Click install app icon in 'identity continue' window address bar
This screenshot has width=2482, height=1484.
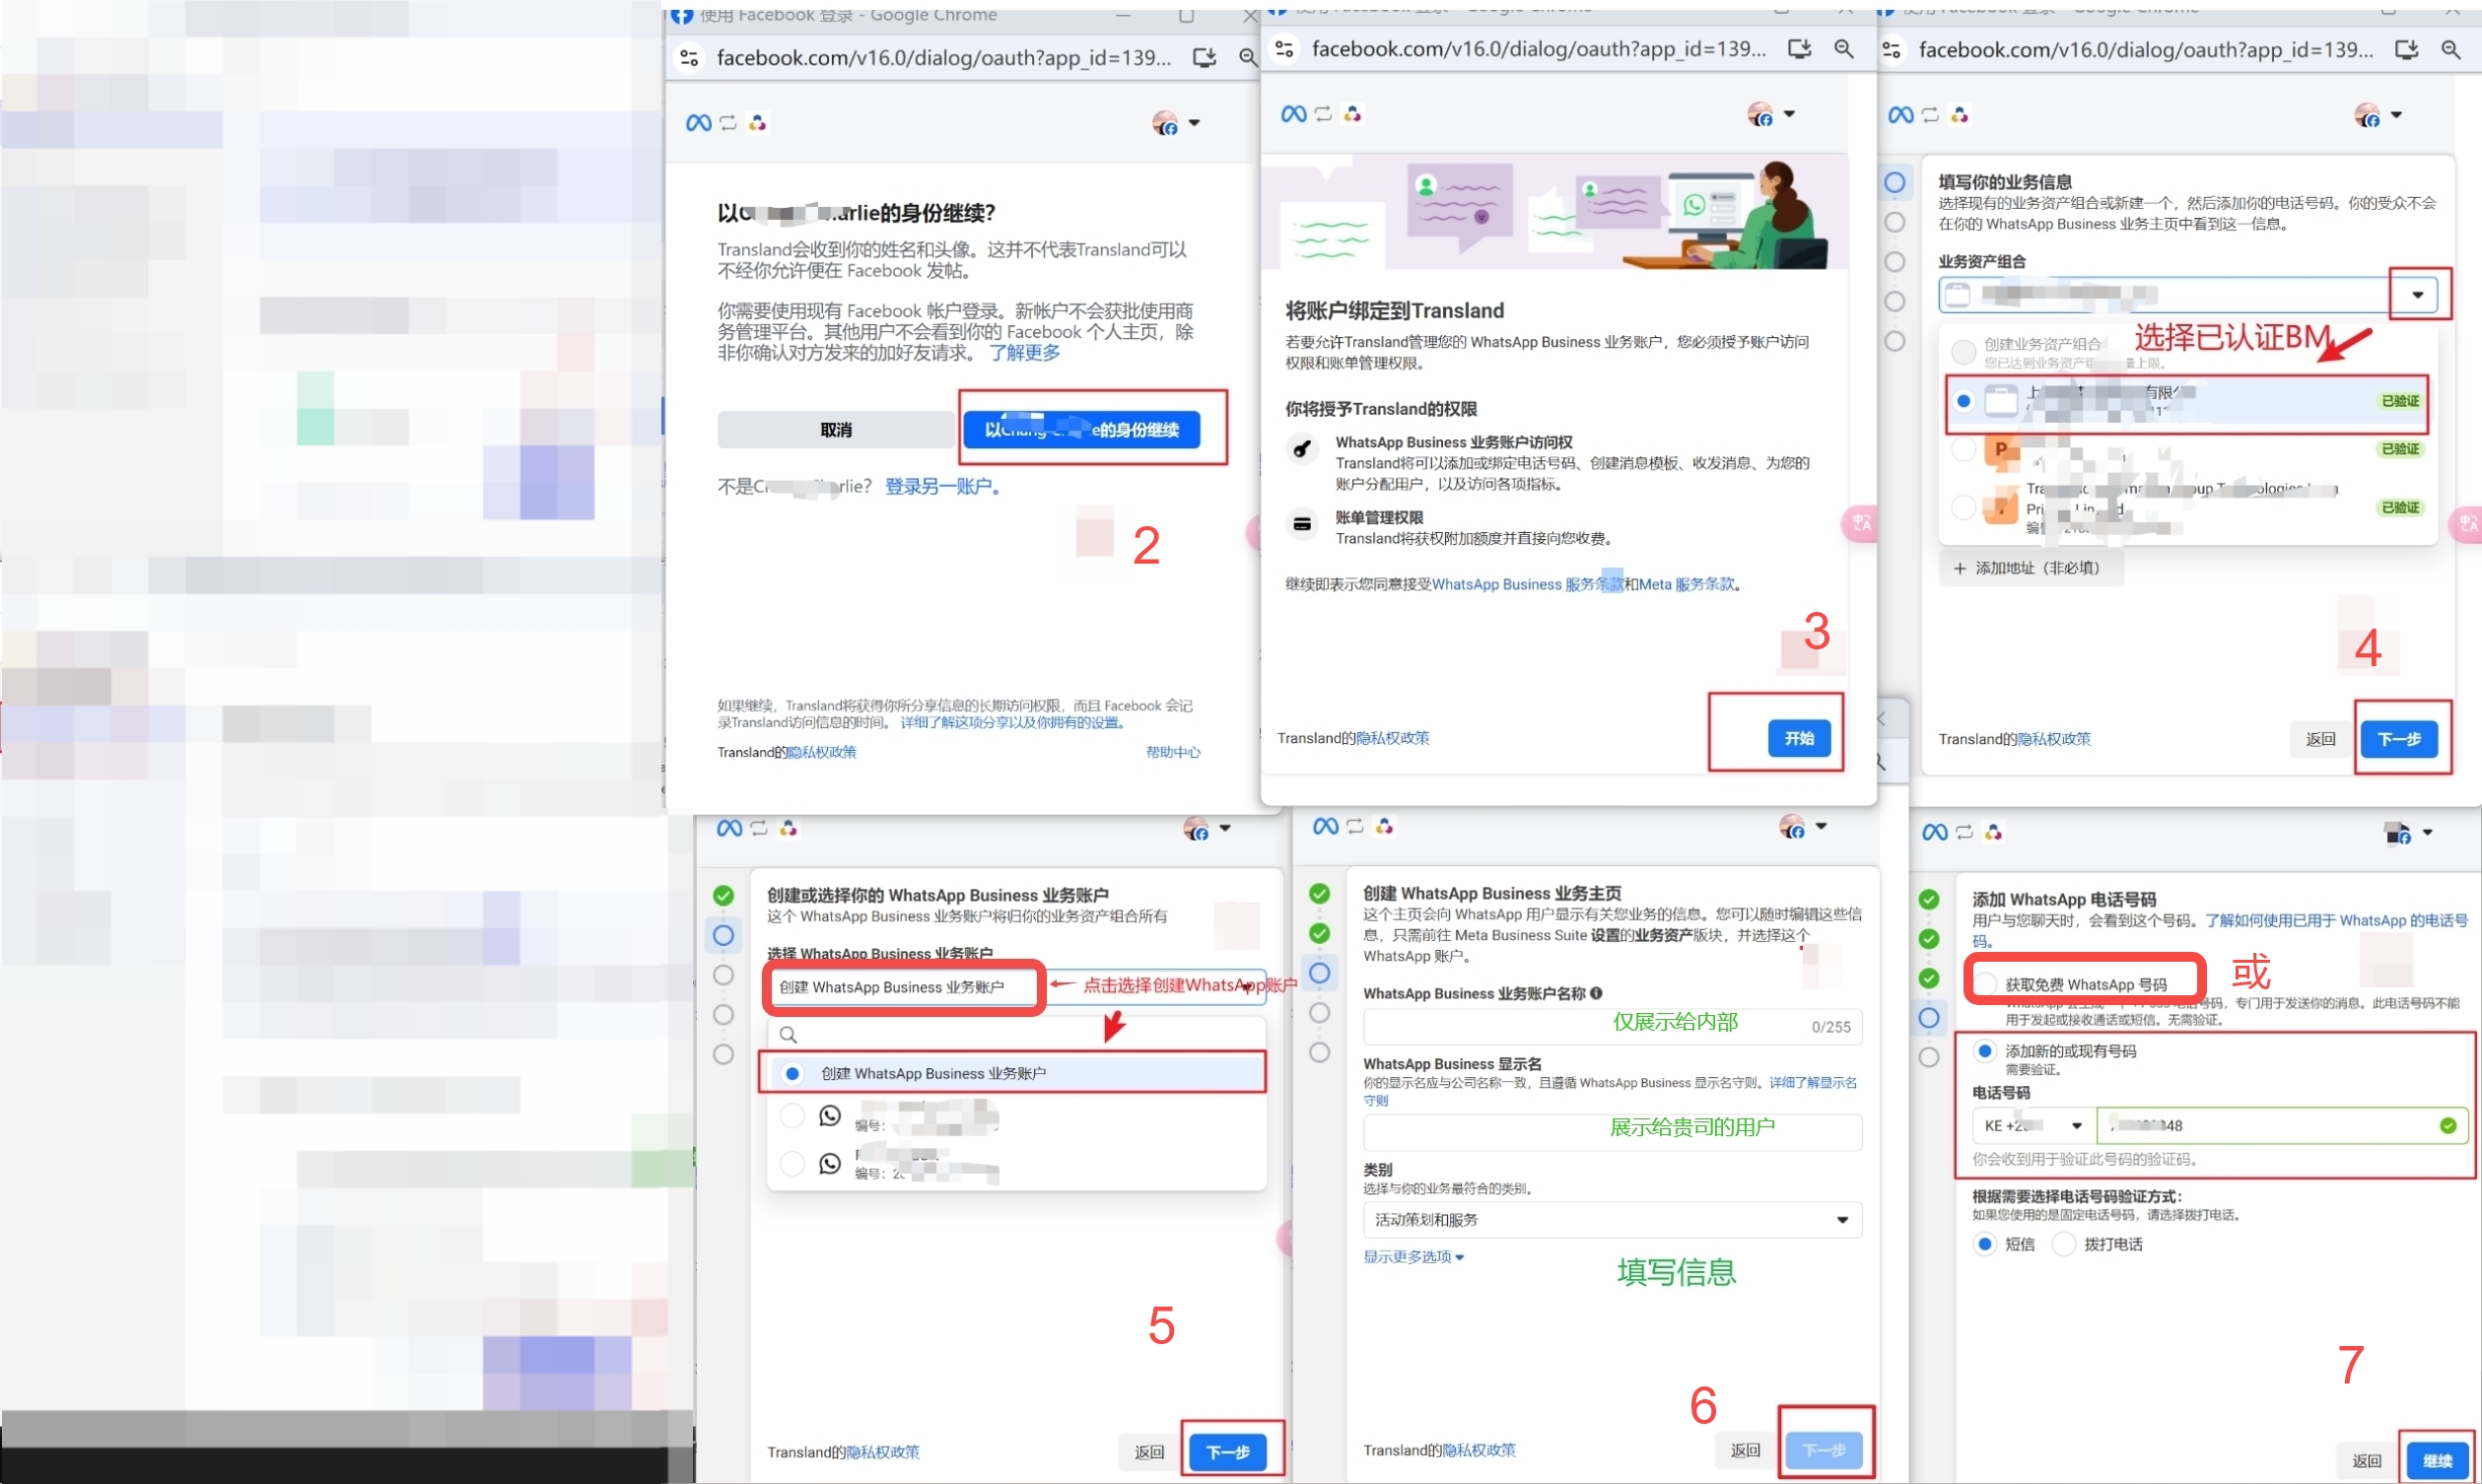point(1205,58)
